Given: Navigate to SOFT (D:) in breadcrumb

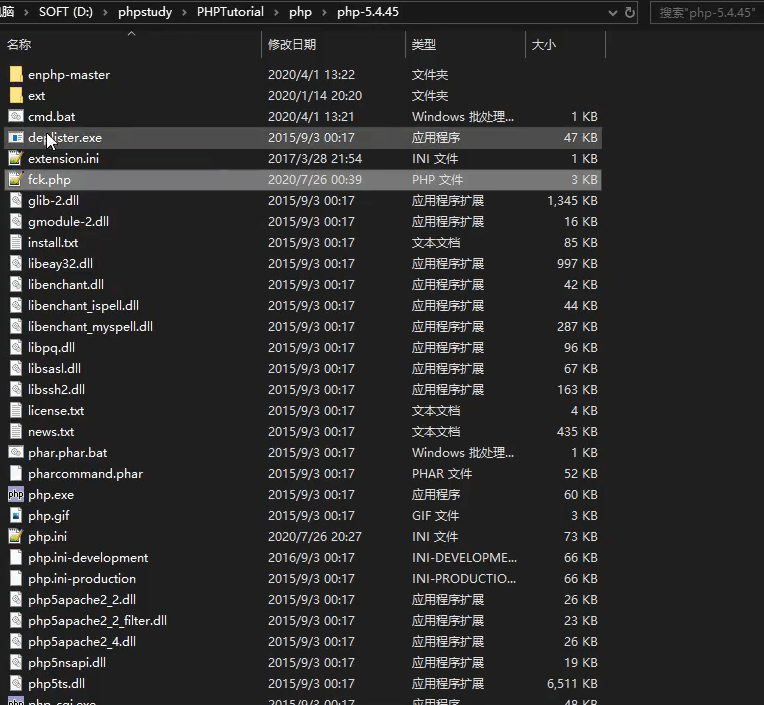Looking at the screenshot, I should pyautogui.click(x=66, y=12).
